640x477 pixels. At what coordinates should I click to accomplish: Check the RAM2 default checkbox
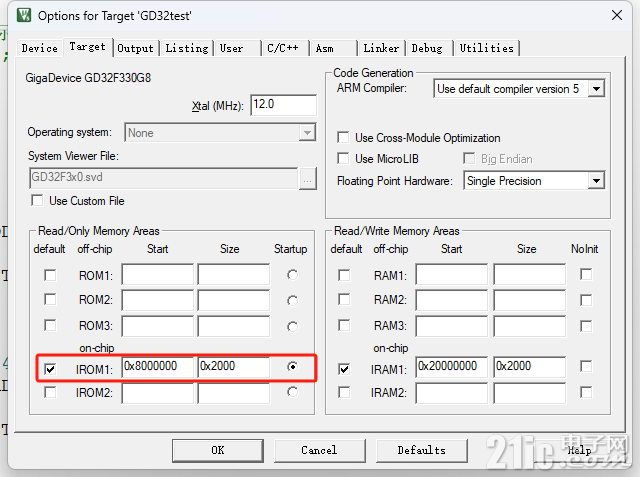(344, 300)
